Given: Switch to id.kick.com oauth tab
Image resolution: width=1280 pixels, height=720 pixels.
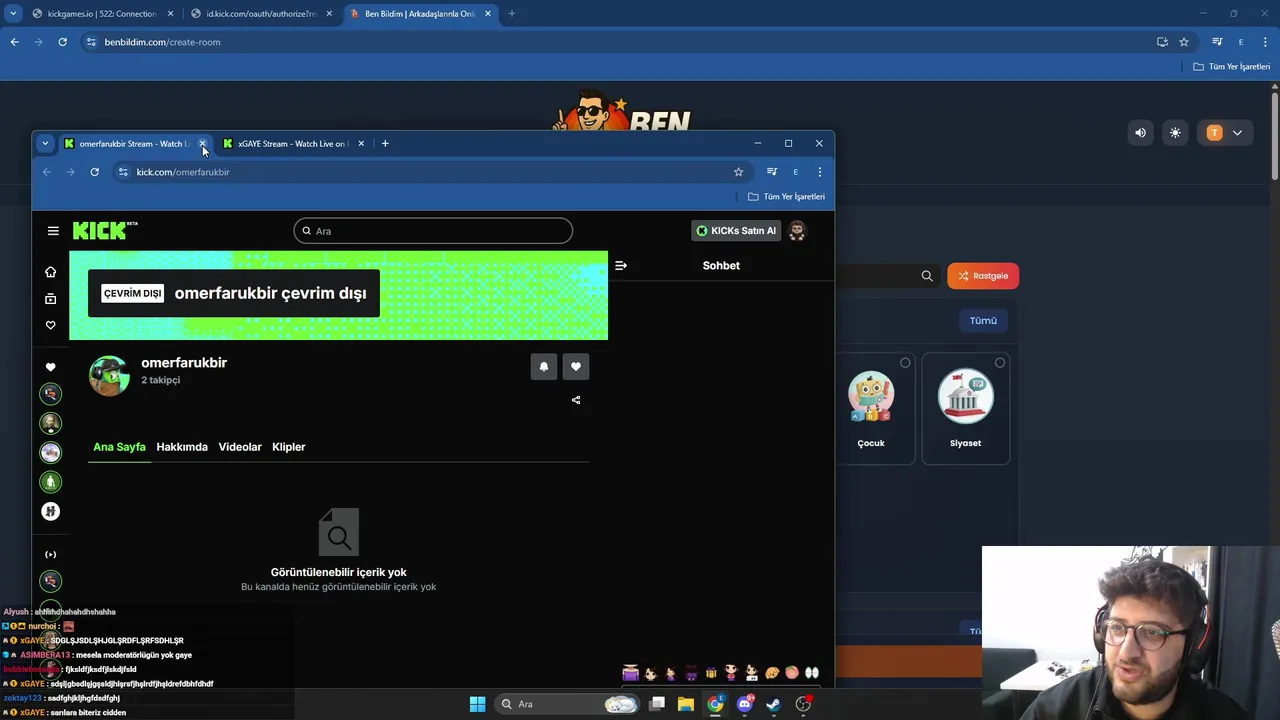Looking at the screenshot, I should [260, 14].
